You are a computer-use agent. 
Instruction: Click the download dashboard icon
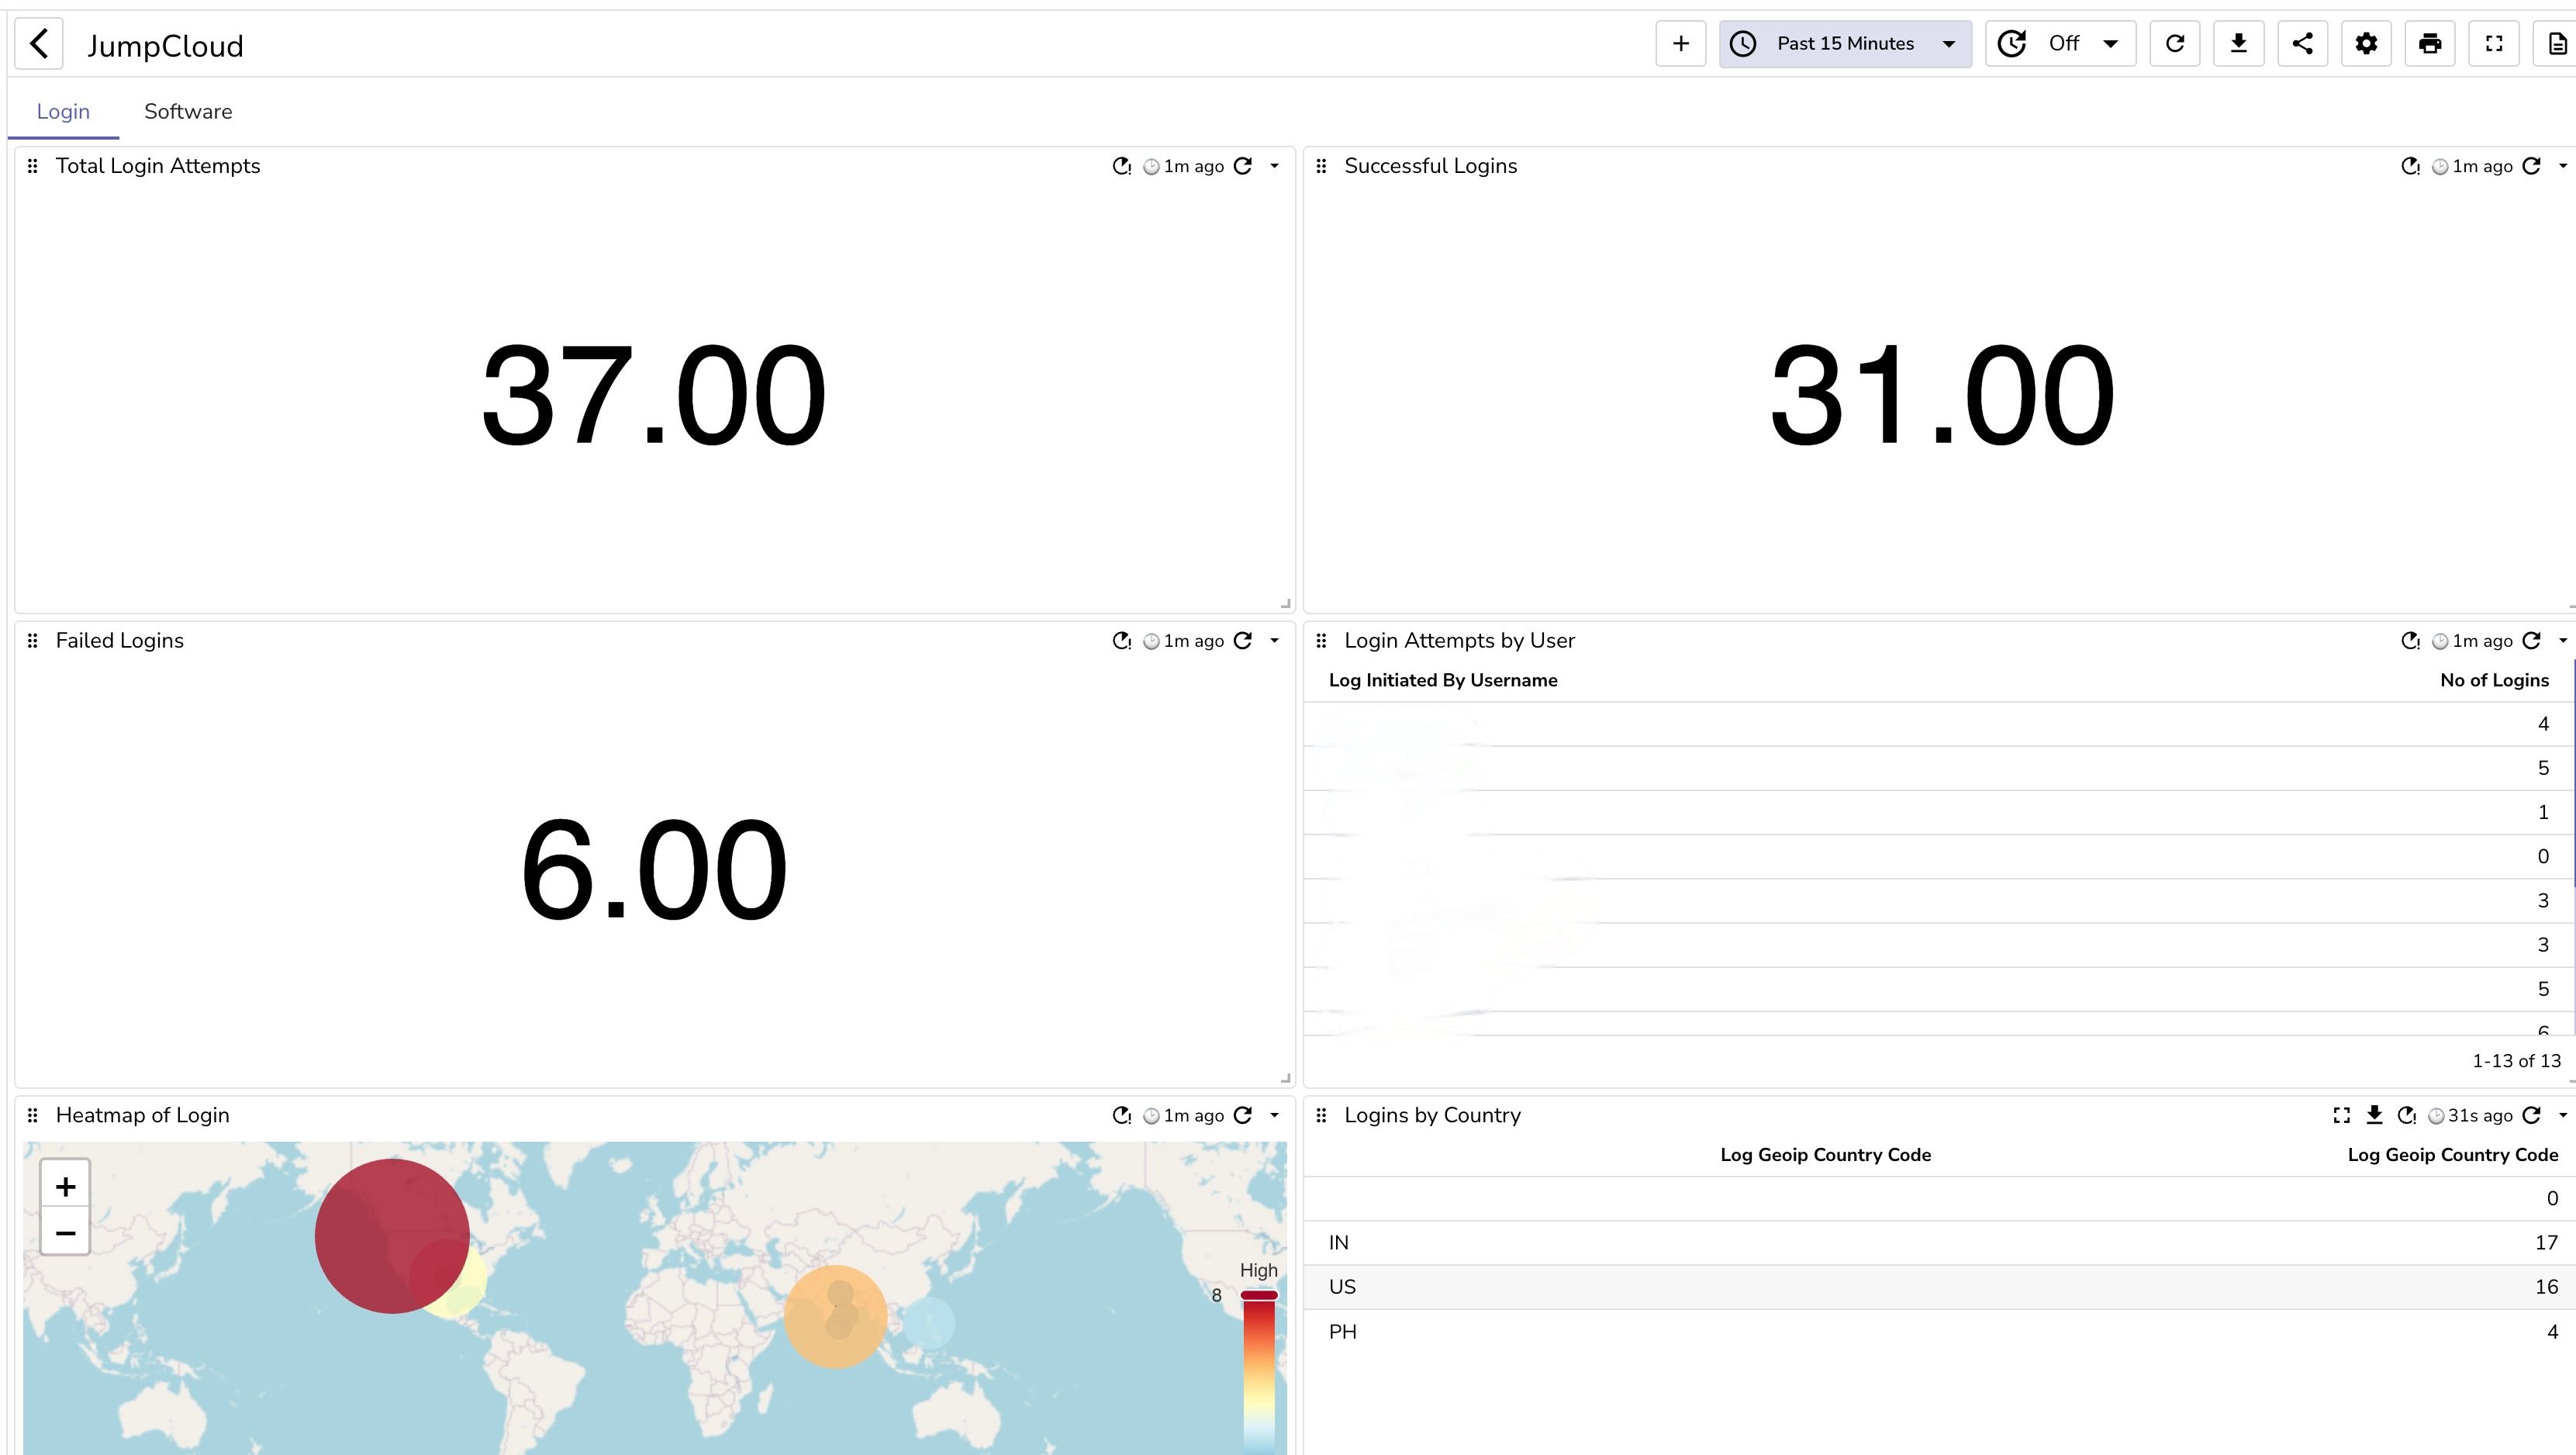[2238, 44]
